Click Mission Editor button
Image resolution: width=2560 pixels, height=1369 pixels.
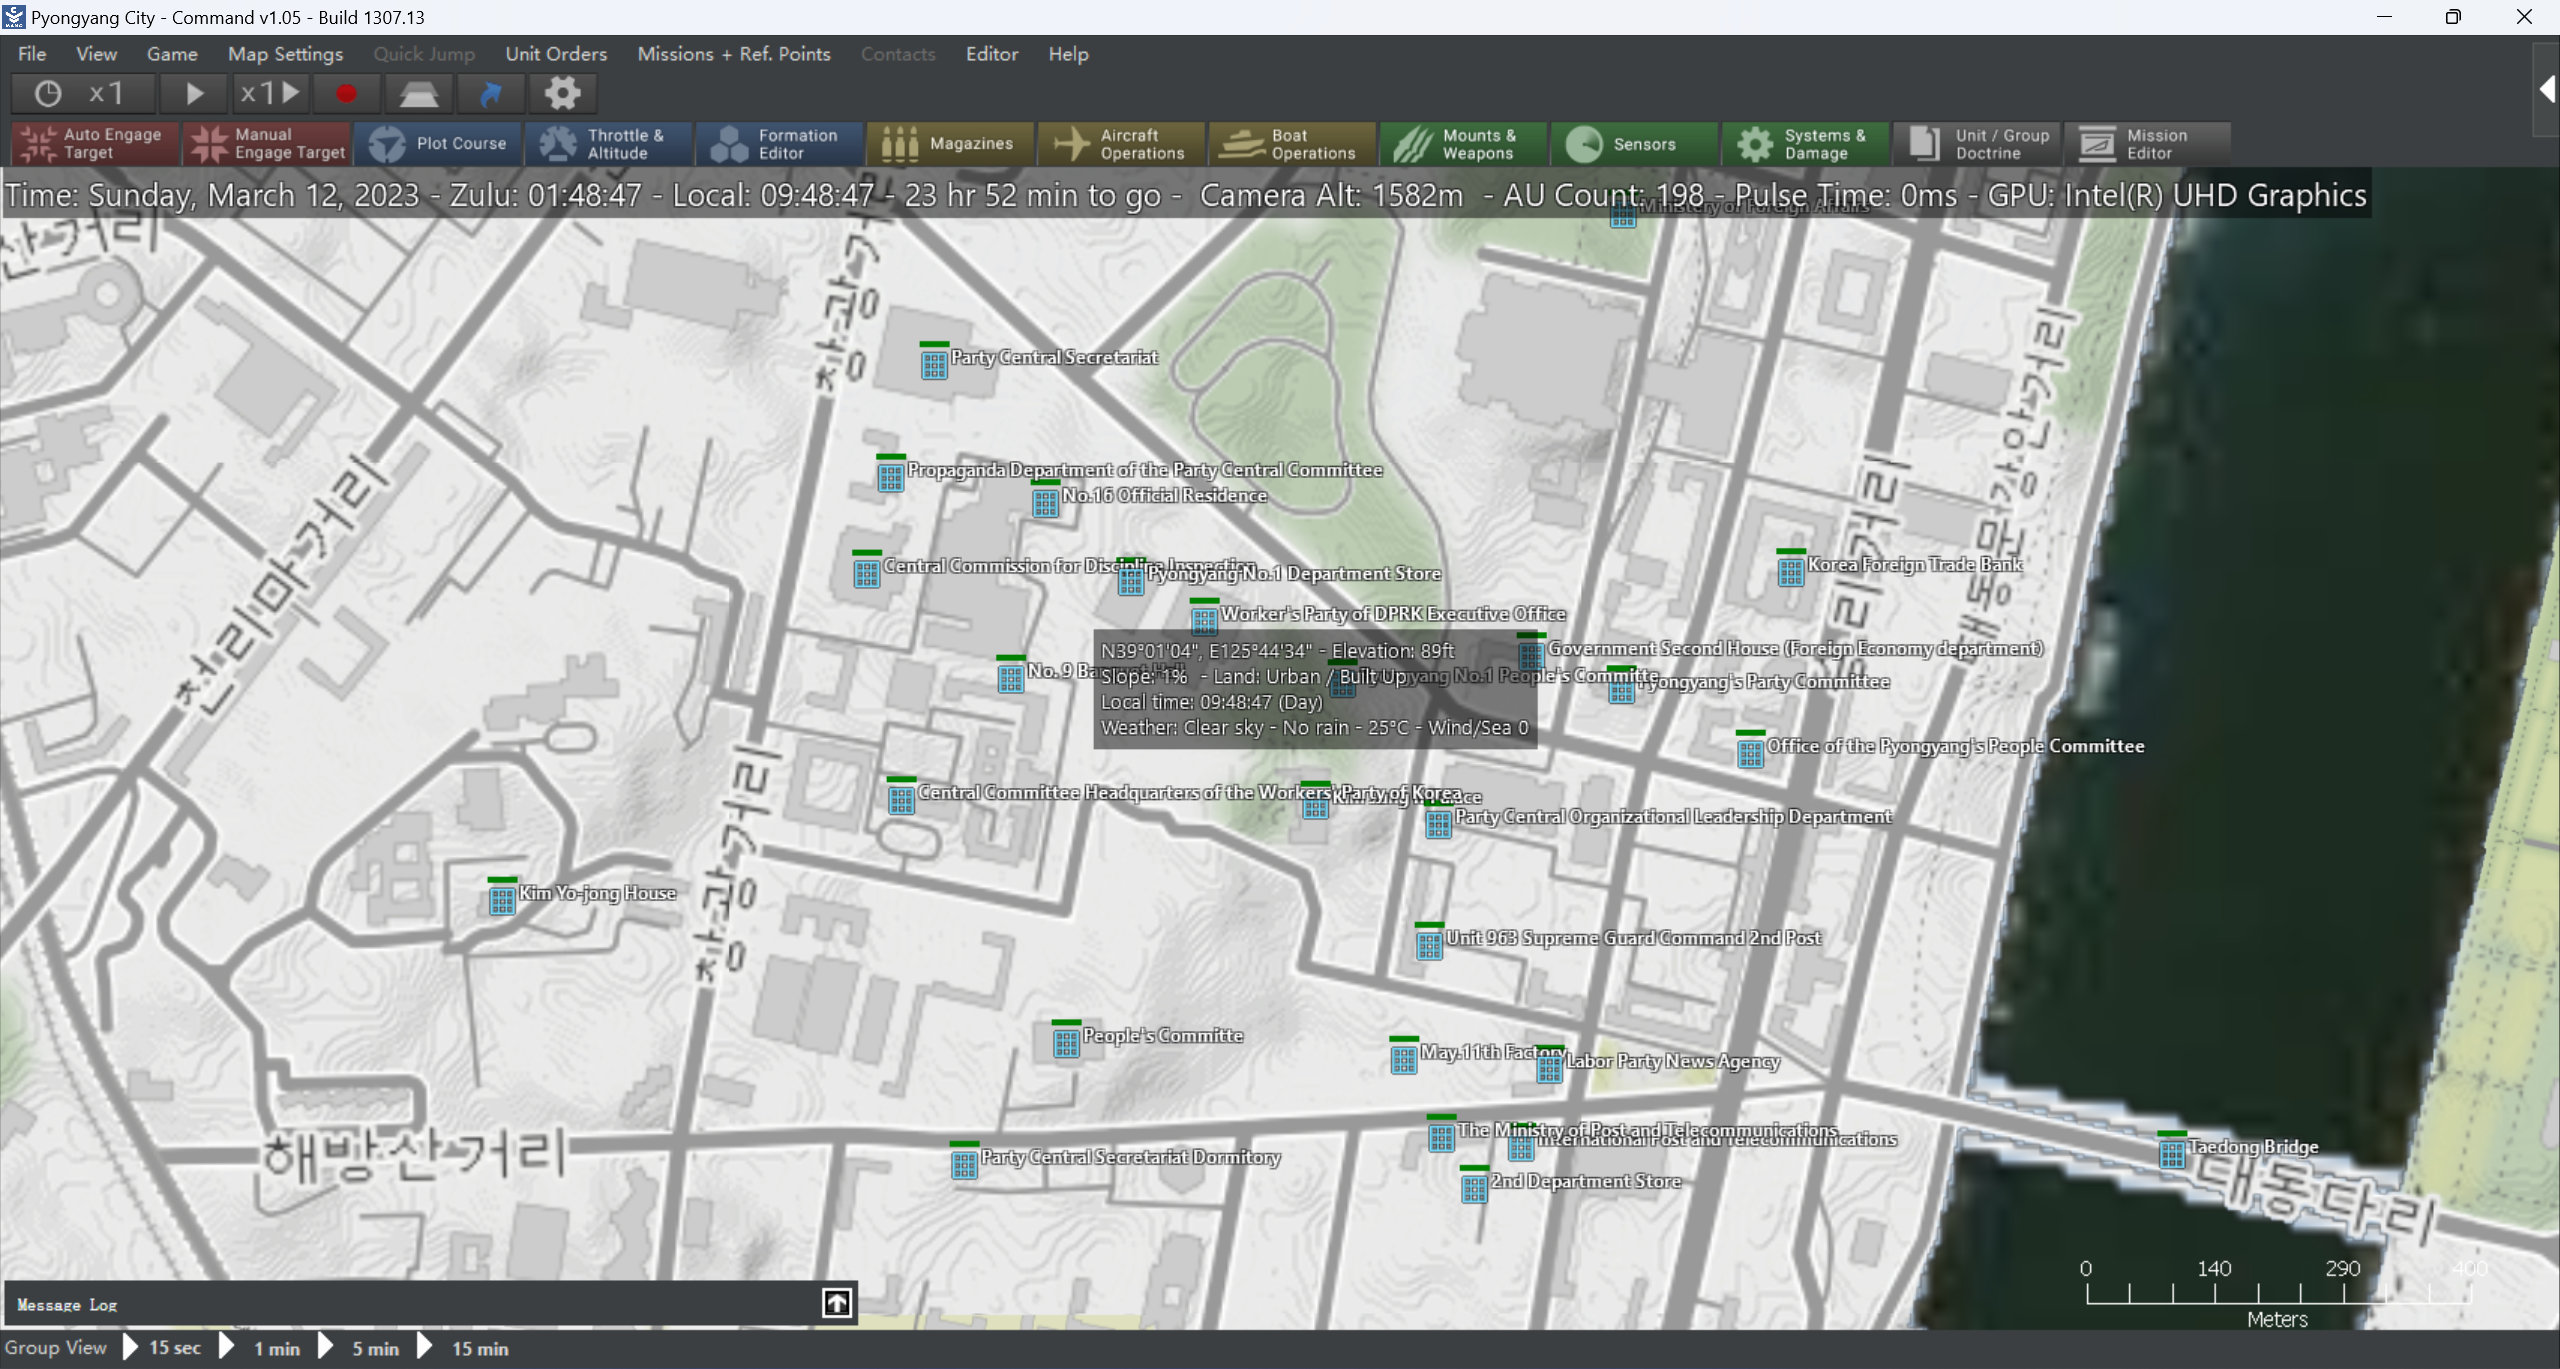2147,144
